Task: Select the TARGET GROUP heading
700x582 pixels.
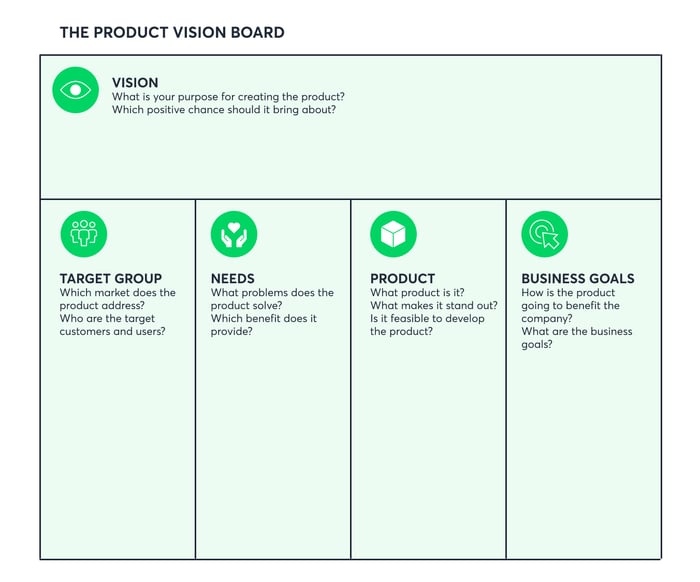Action: (111, 279)
